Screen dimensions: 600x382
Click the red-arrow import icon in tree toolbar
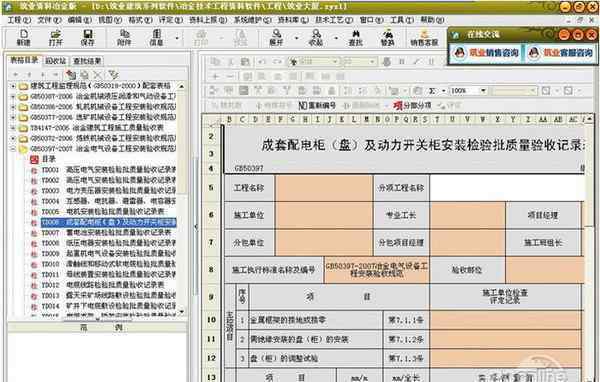pos(70,74)
